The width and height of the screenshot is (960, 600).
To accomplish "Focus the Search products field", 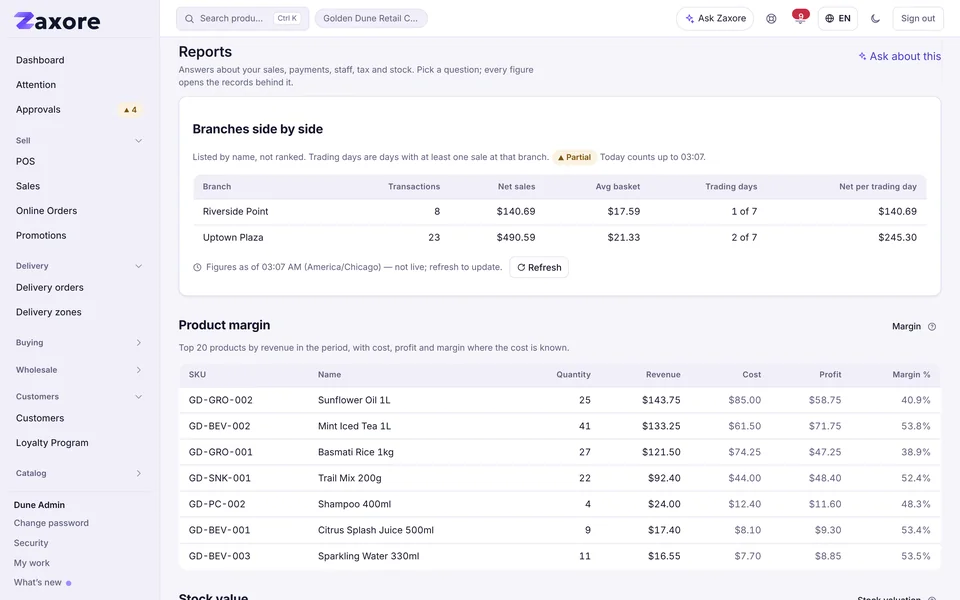I will pyautogui.click(x=242, y=18).
